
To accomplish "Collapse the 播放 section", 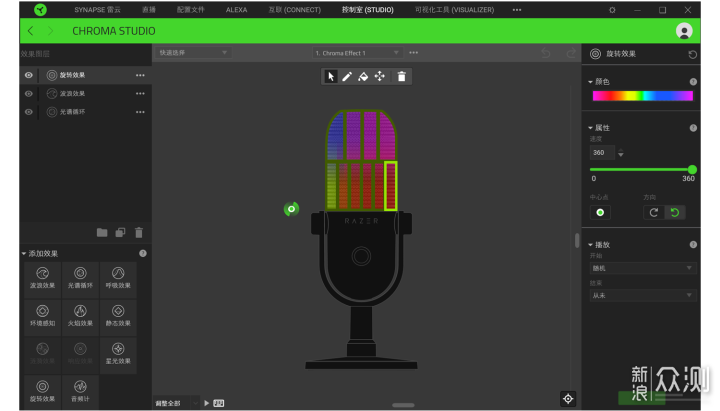I will [591, 245].
